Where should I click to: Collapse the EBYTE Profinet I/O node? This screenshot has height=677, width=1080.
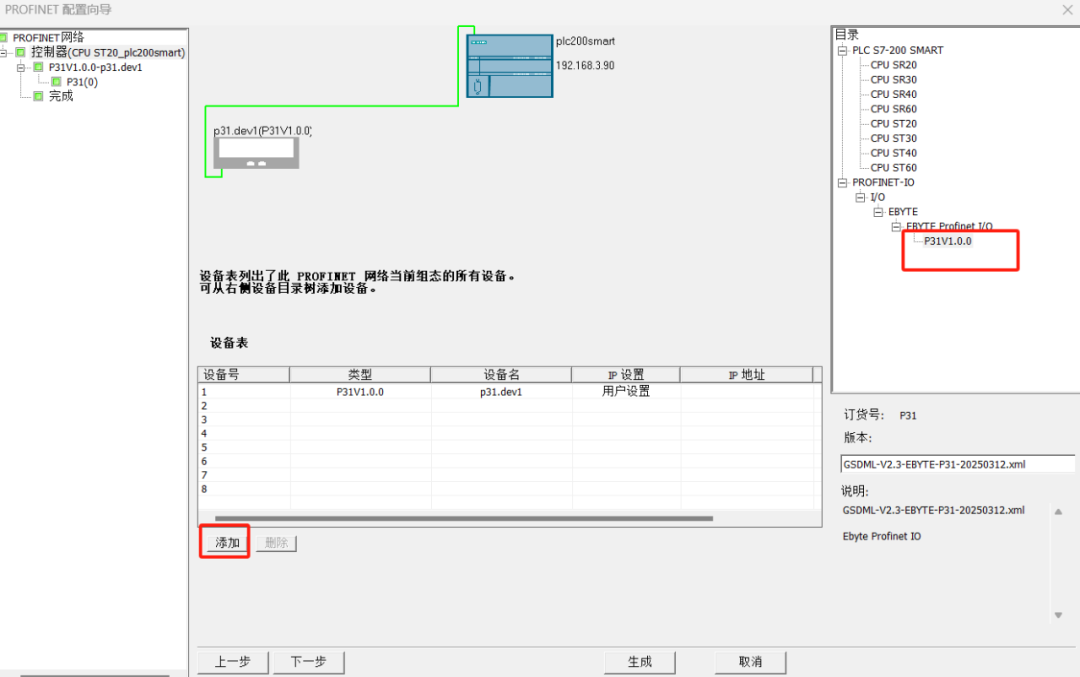(896, 226)
